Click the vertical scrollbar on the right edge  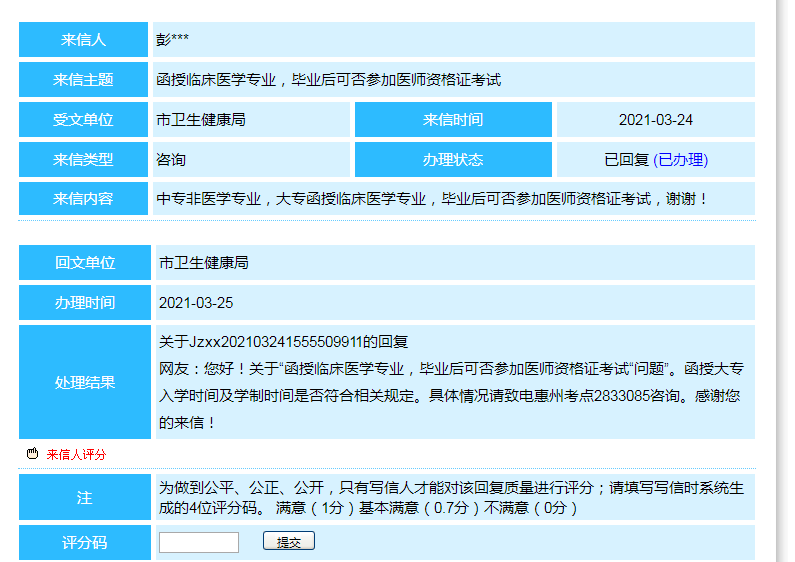(x=785, y=280)
